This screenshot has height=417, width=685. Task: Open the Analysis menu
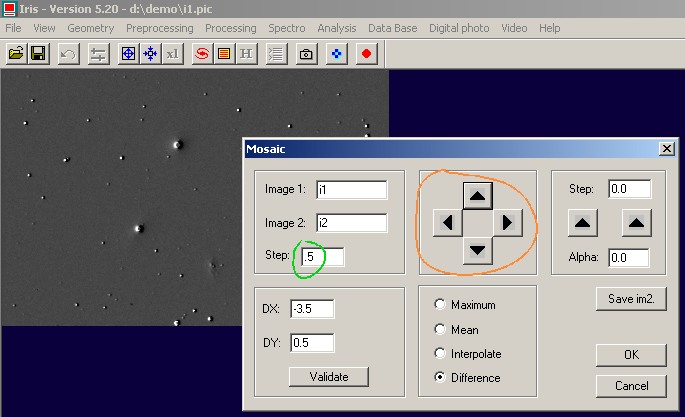[336, 28]
